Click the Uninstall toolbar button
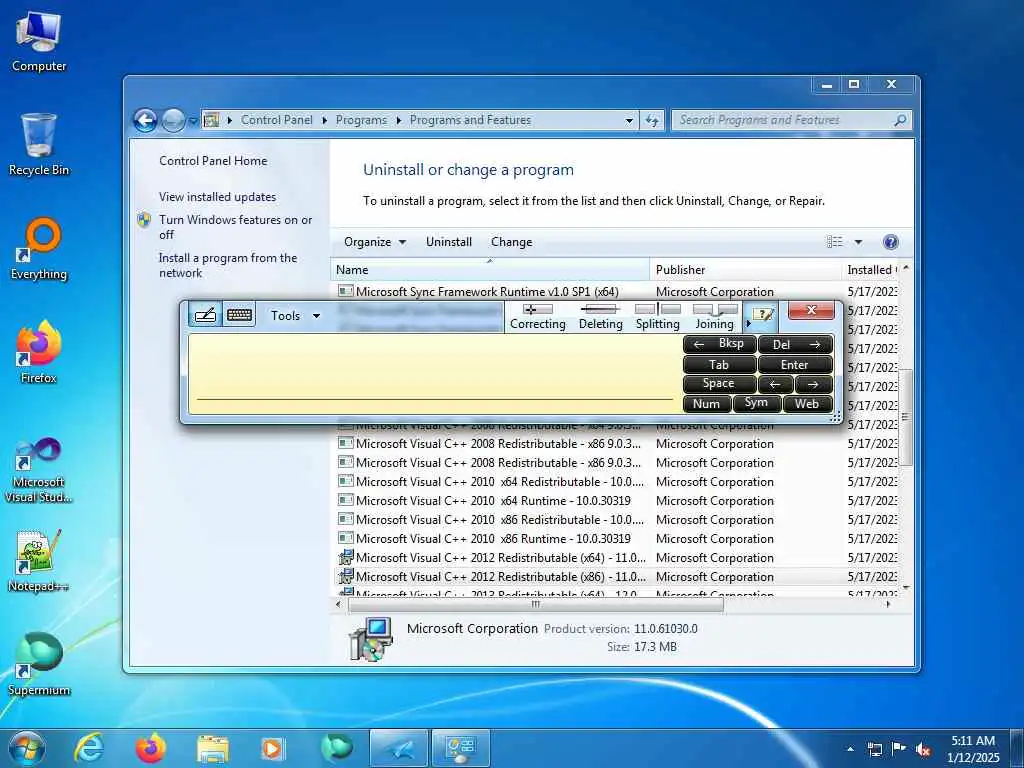The image size is (1024, 768). coord(449,242)
